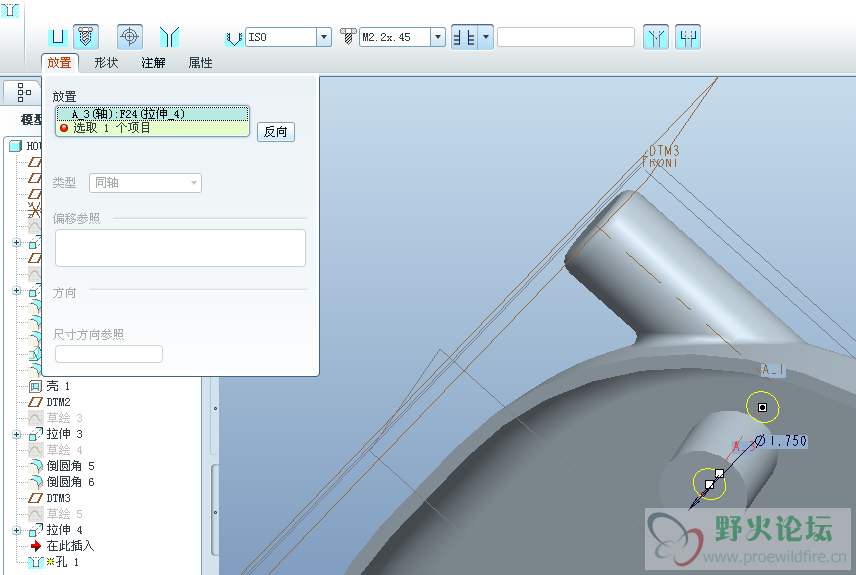The width and height of the screenshot is (856, 575).
Task: Toggle the countersink option icon
Action: (656, 37)
